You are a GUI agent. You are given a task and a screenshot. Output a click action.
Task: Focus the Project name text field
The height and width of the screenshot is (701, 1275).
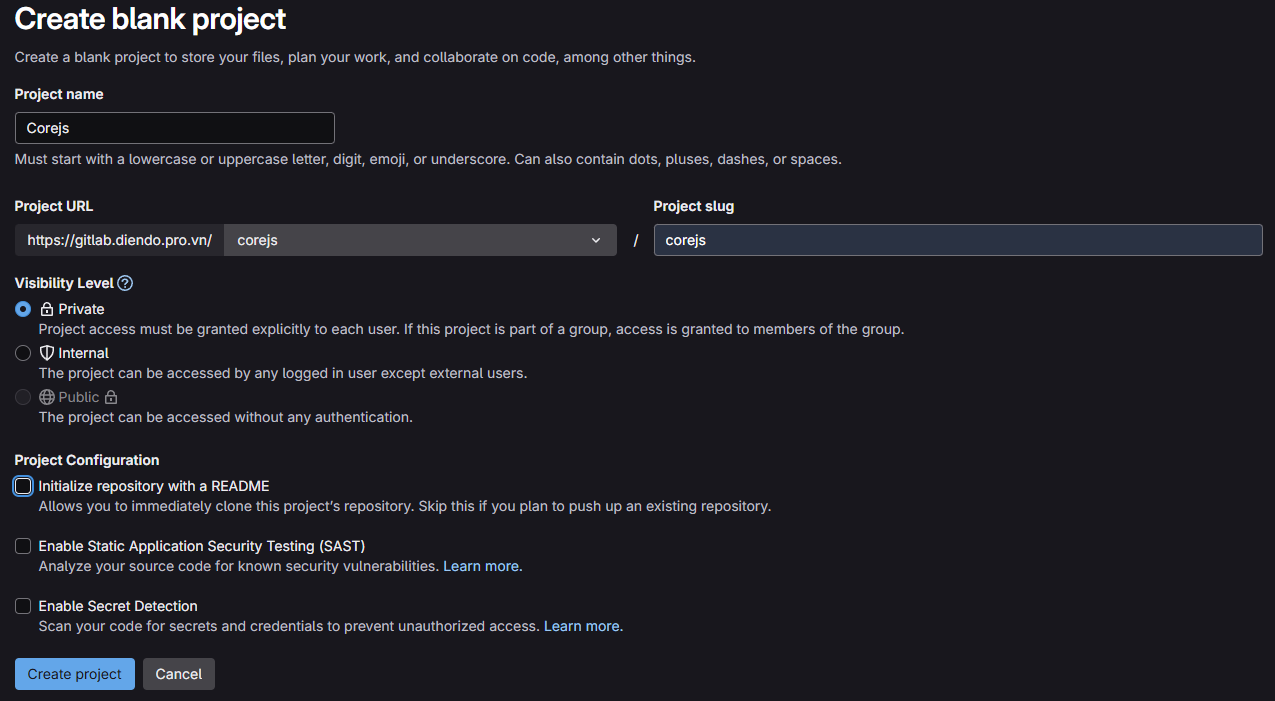point(175,128)
